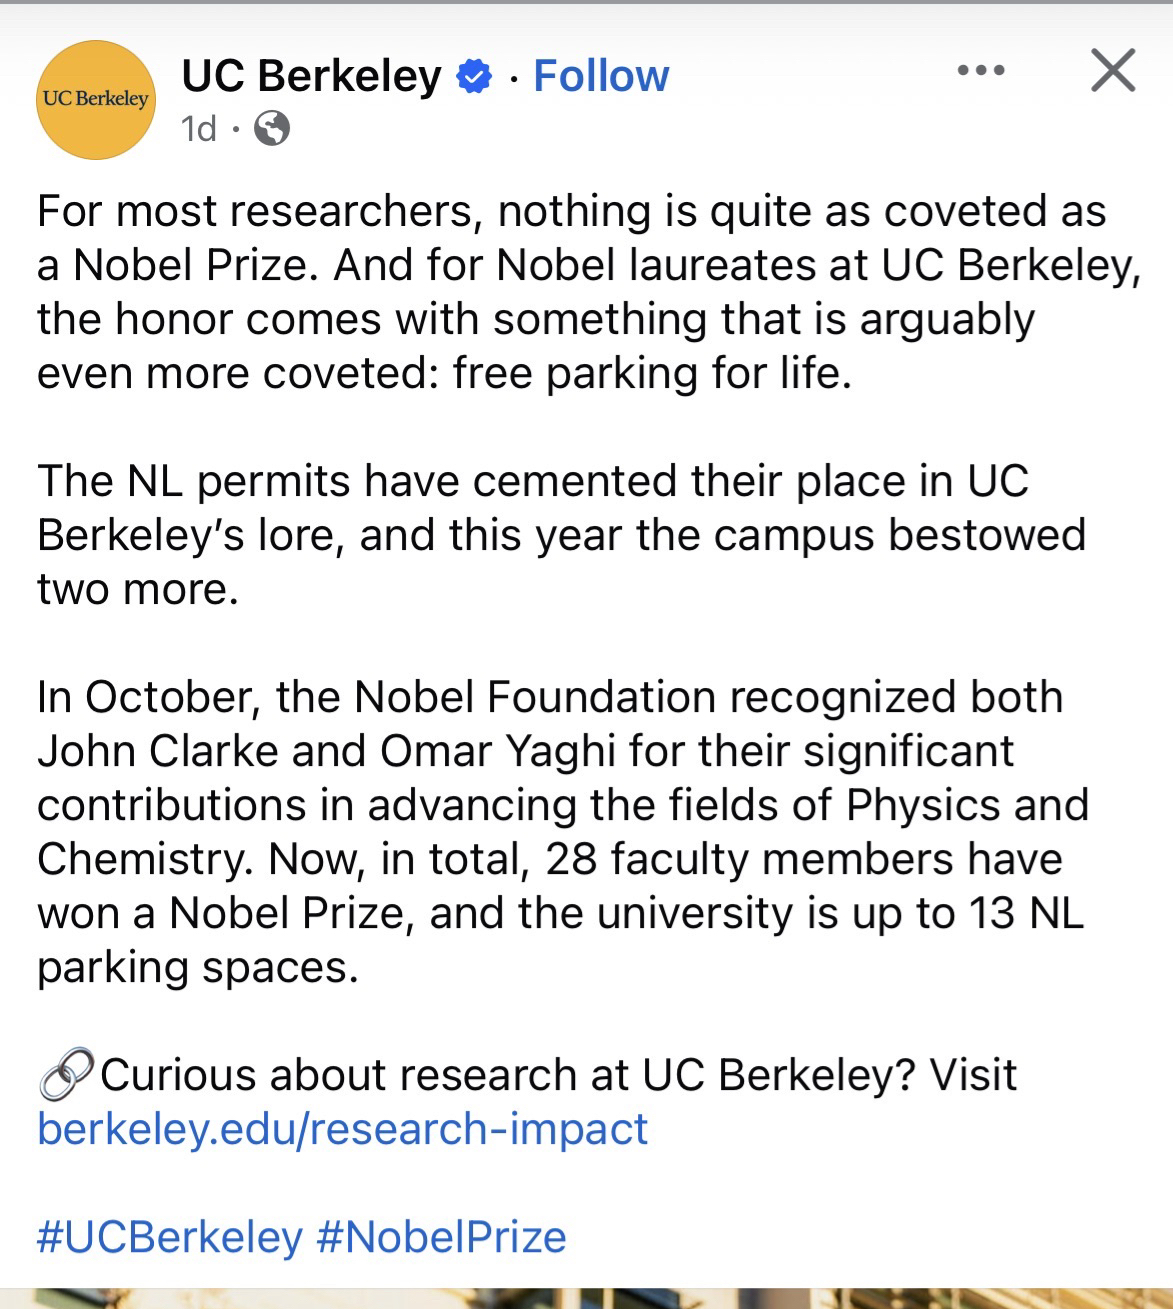
Task: Select the #NobelPrize hashtag
Action: coord(441,1237)
